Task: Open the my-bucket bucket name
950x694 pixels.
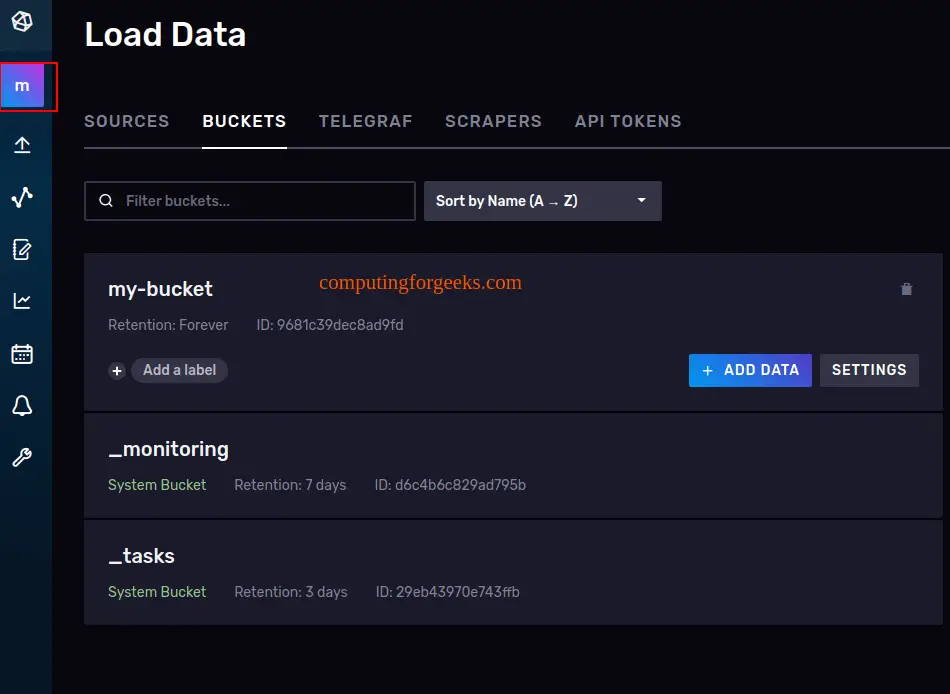Action: (x=160, y=289)
